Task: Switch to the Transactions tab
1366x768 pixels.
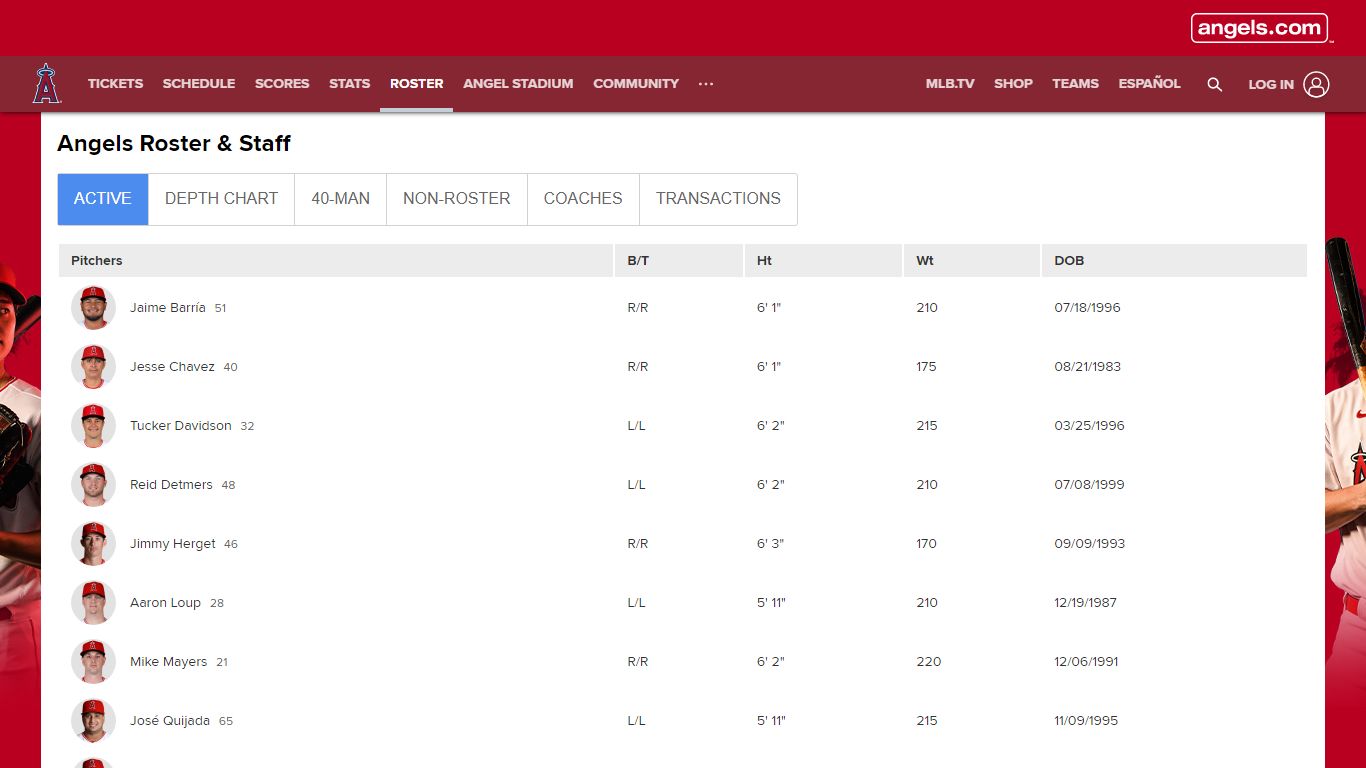Action: click(718, 199)
